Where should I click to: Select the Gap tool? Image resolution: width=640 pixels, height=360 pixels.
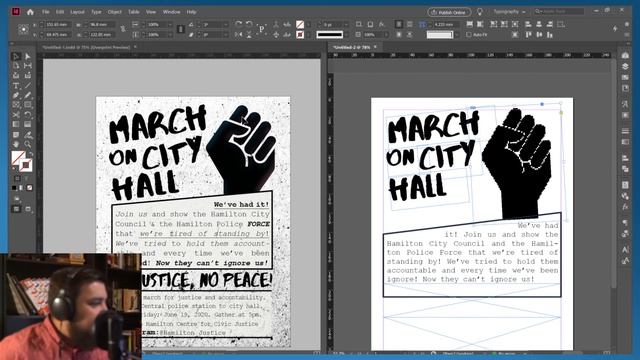coord(27,66)
